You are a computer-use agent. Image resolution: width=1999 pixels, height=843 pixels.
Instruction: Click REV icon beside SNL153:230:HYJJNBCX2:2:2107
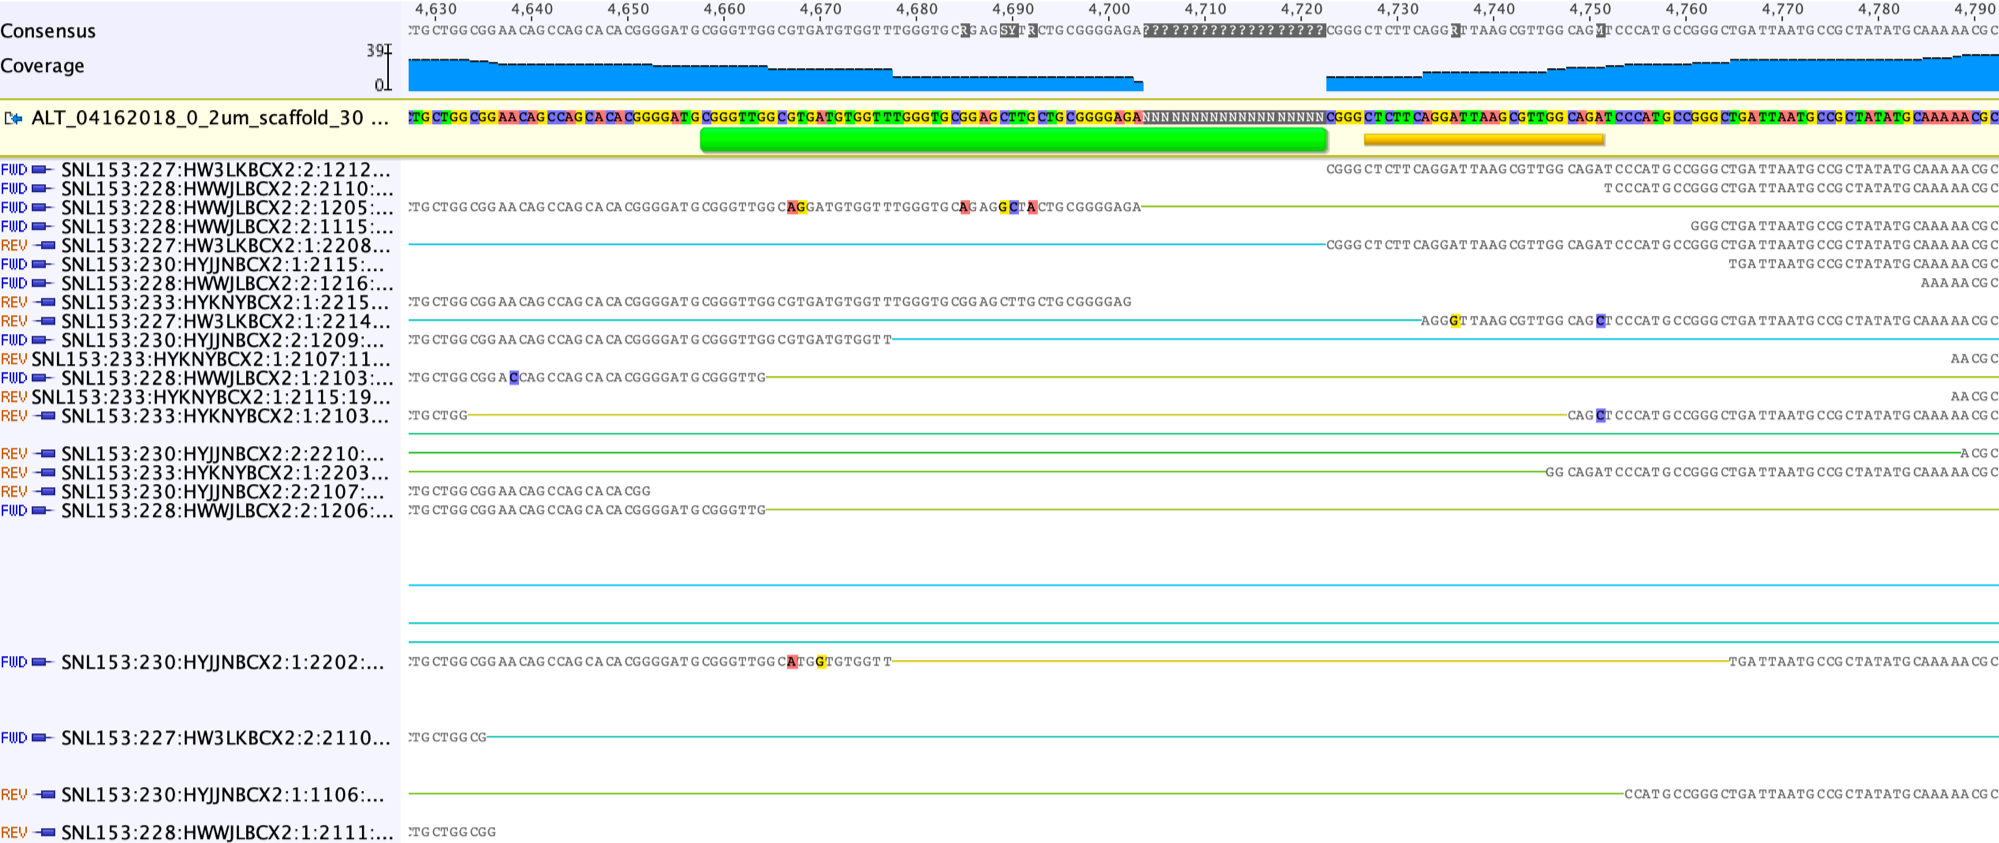pyautogui.click(x=45, y=492)
